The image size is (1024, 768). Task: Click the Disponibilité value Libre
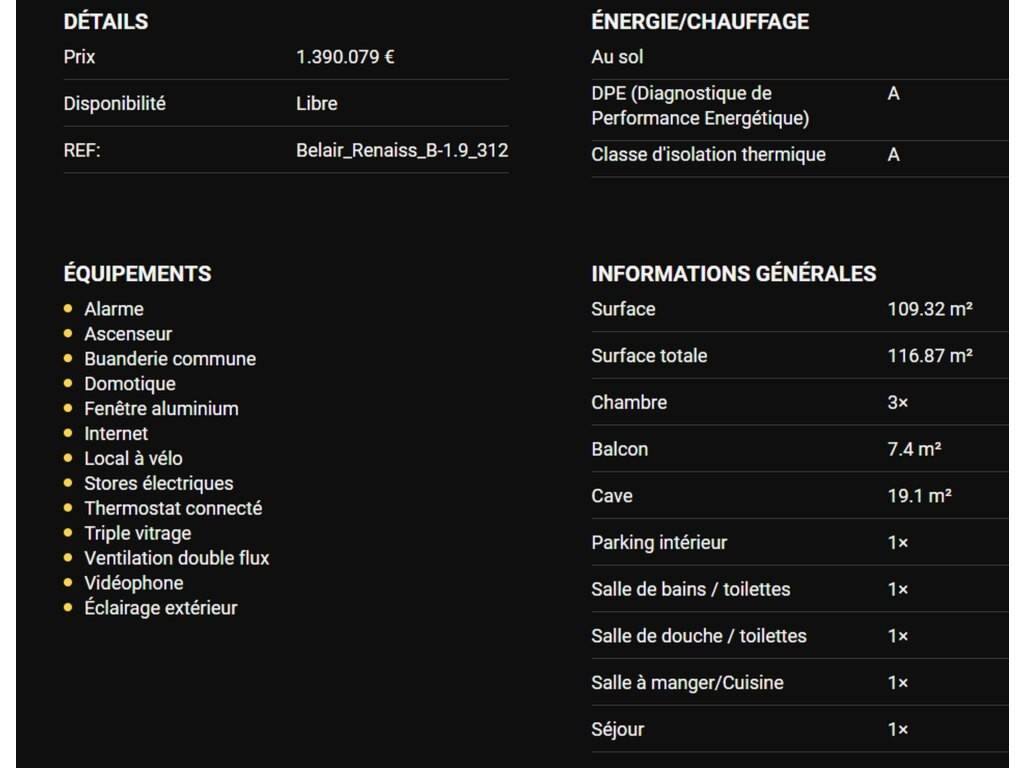(317, 103)
